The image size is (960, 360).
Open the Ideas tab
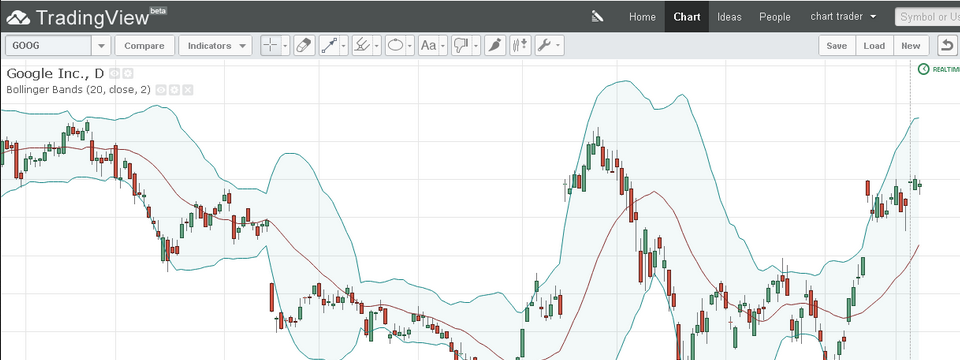point(729,17)
